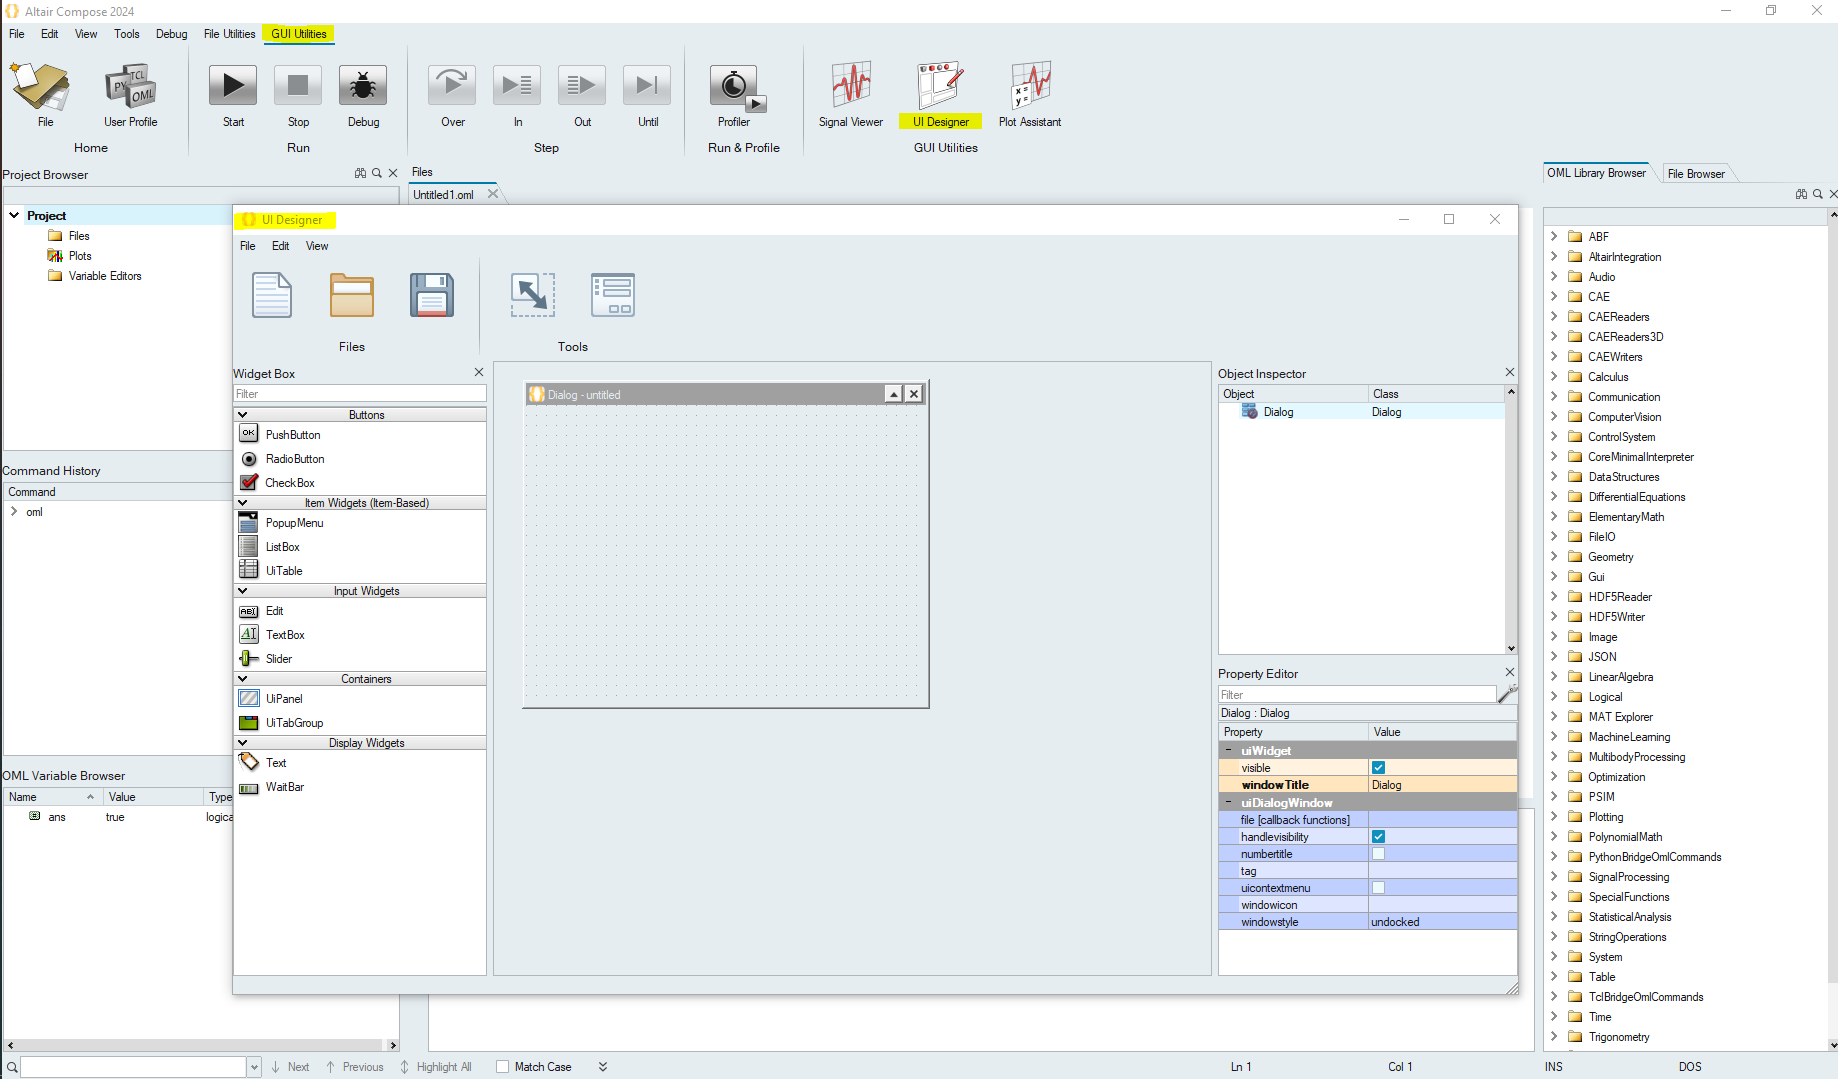Open the Profiler tool
The height and width of the screenshot is (1079, 1838).
click(735, 87)
